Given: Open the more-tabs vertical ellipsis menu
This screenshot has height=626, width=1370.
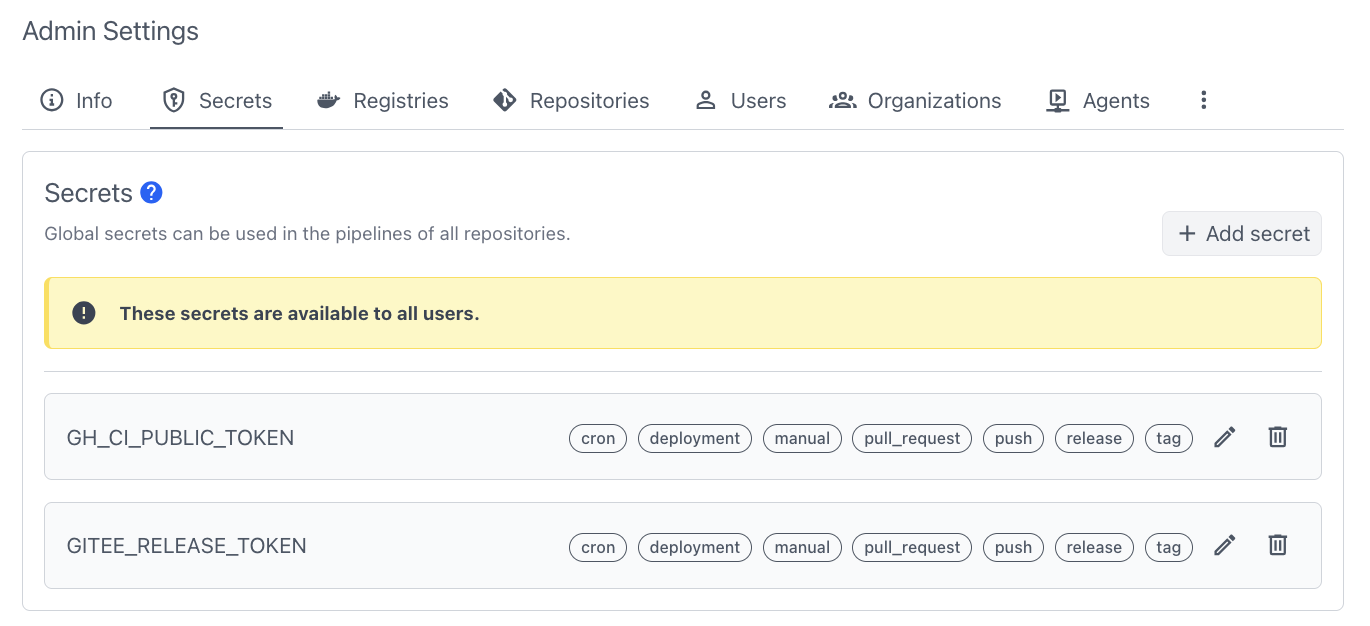Looking at the screenshot, I should 1204,100.
